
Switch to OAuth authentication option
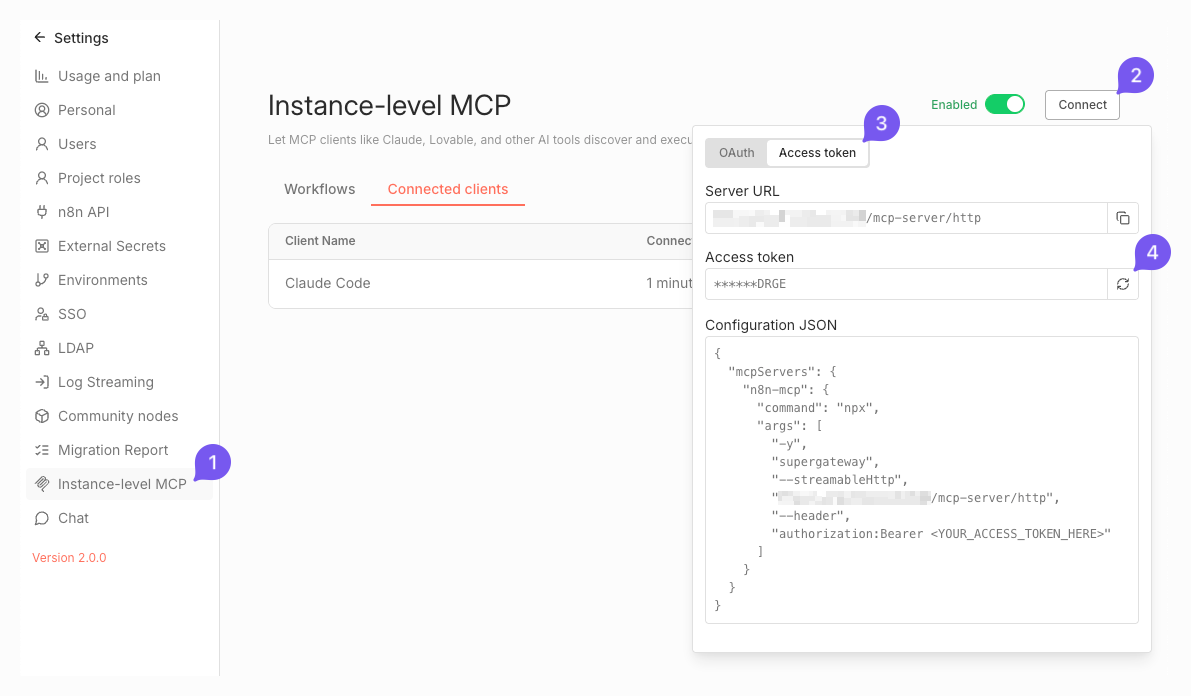click(x=736, y=153)
